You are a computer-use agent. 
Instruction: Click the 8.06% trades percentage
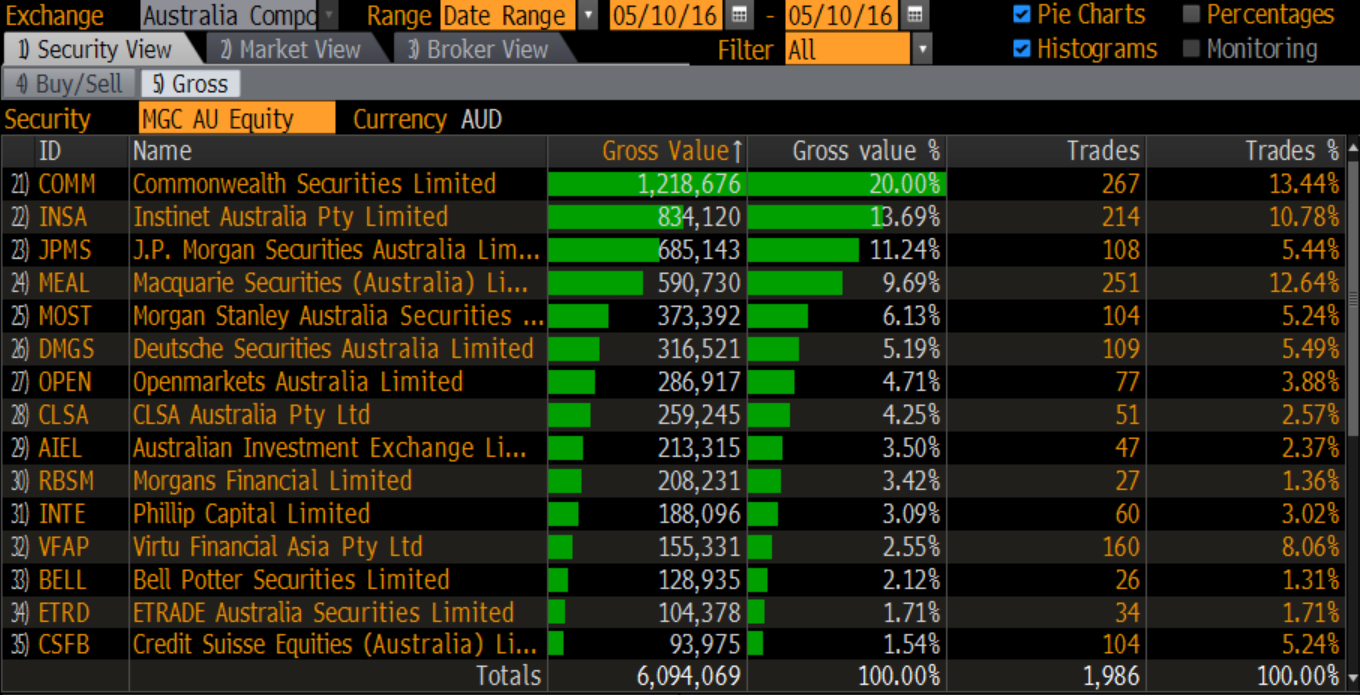click(x=1310, y=547)
